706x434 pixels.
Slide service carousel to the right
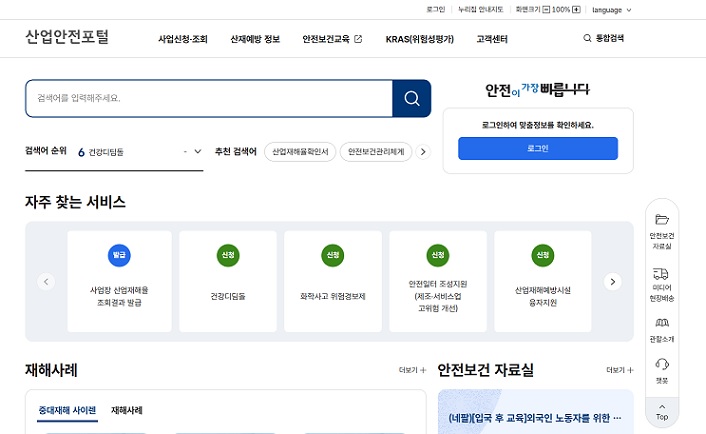(x=613, y=282)
